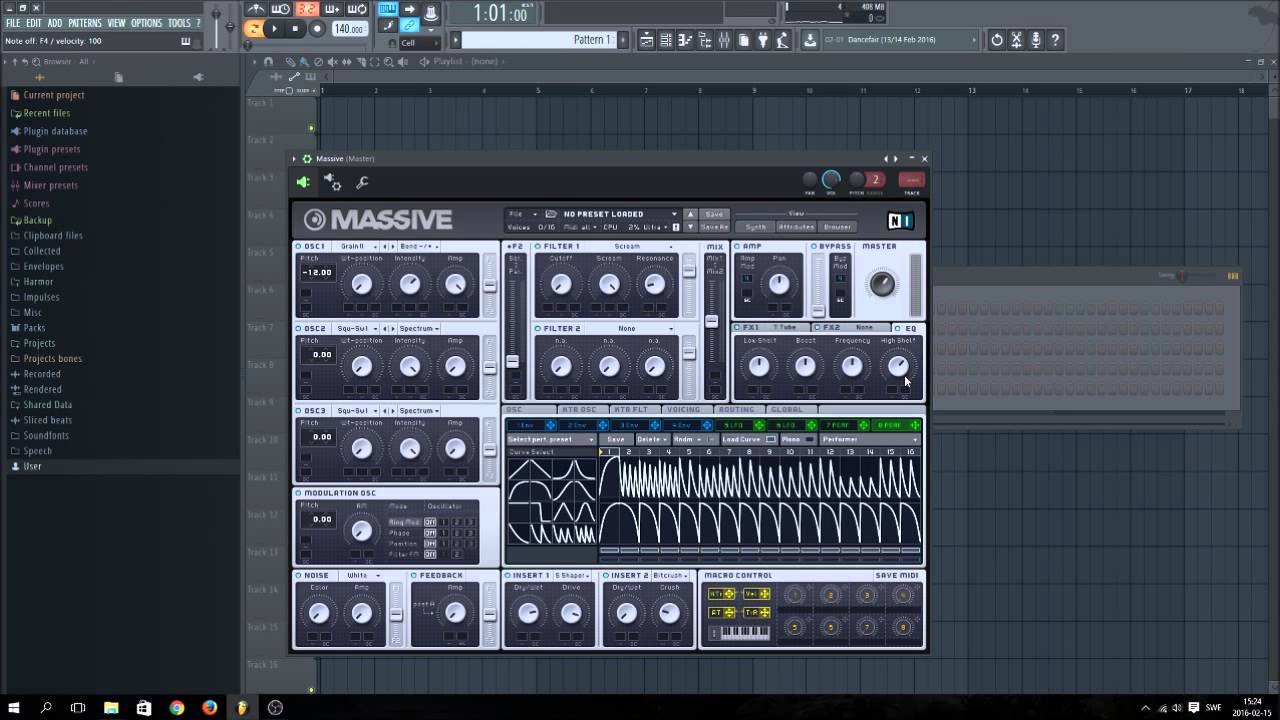Image resolution: width=1280 pixels, height=720 pixels.
Task: Expand Plugin database folder in browser
Action: click(x=55, y=131)
